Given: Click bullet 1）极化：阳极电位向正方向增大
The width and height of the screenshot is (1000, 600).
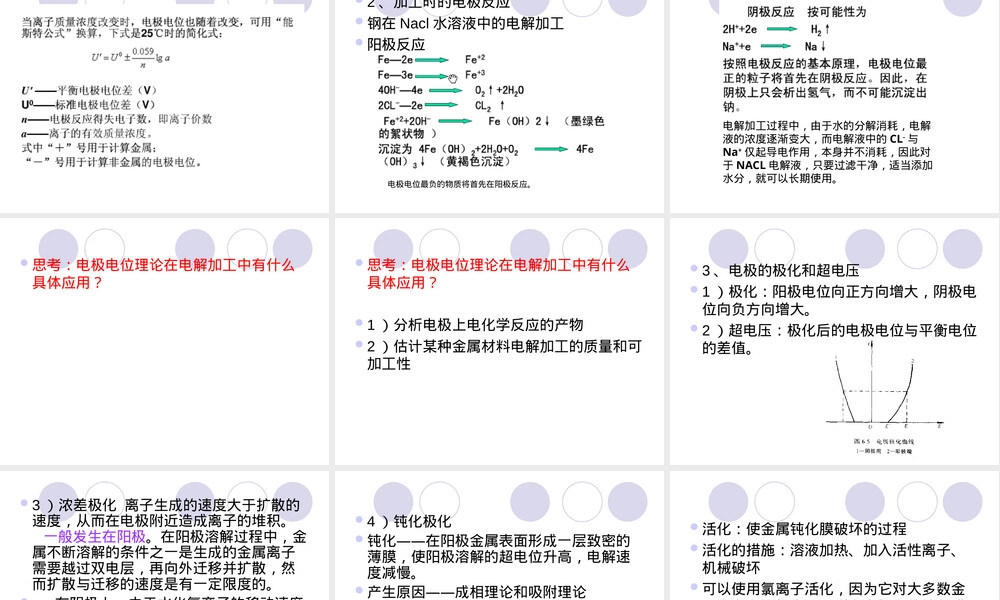Looking at the screenshot, I should (x=839, y=300).
